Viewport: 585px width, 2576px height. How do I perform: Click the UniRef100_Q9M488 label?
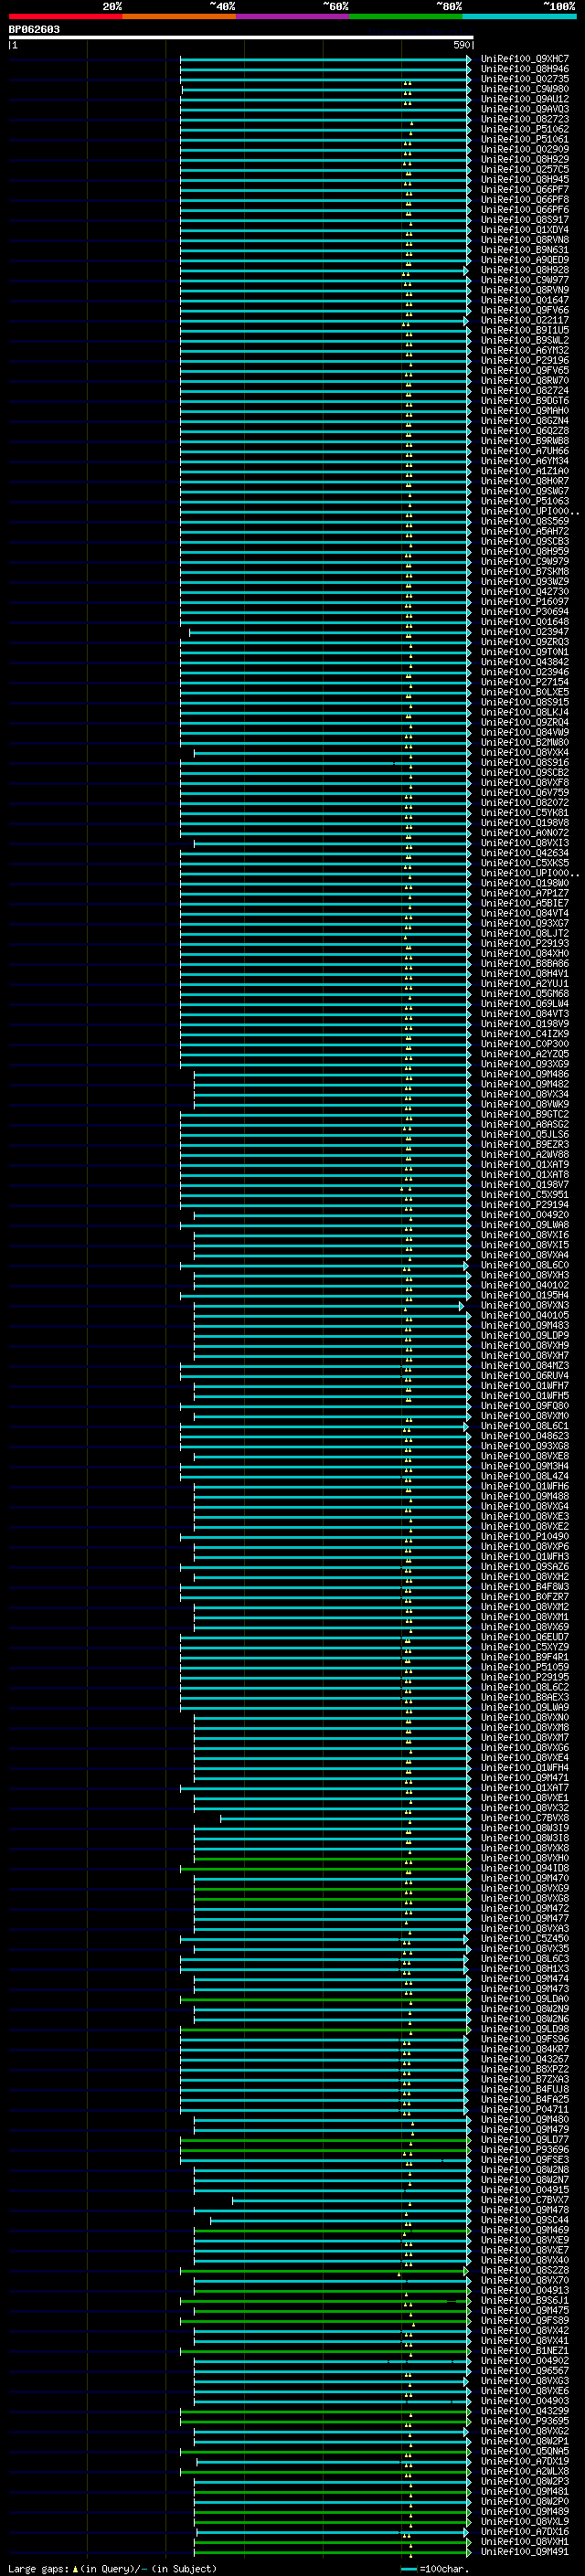525,1497
